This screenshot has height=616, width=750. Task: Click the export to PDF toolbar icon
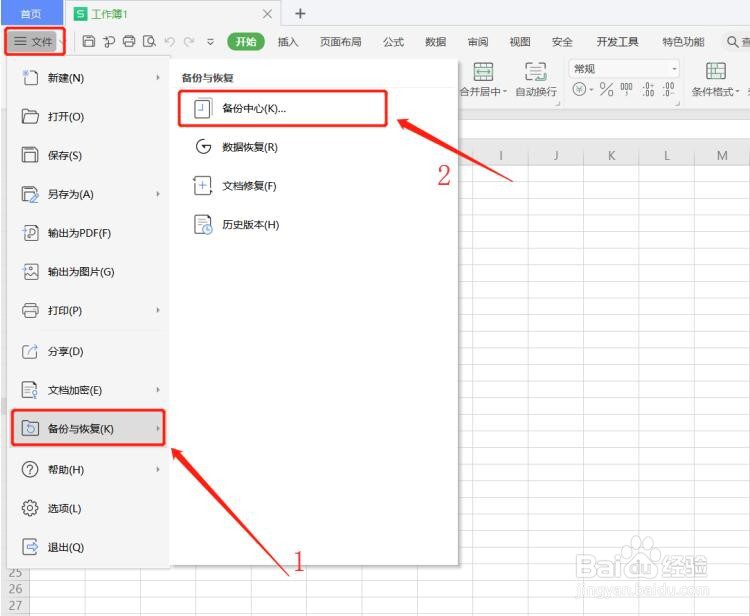109,42
